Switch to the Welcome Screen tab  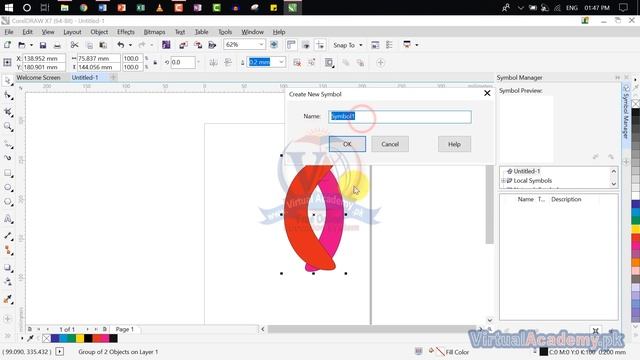[x=38, y=77]
